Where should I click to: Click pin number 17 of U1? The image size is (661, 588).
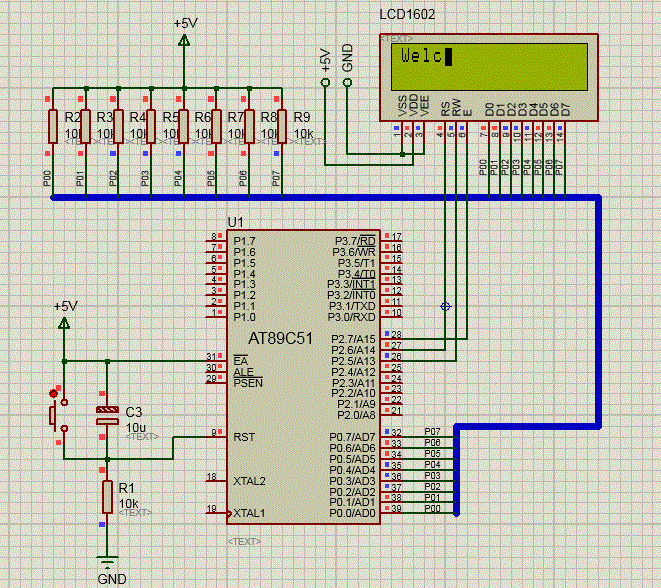[396, 236]
